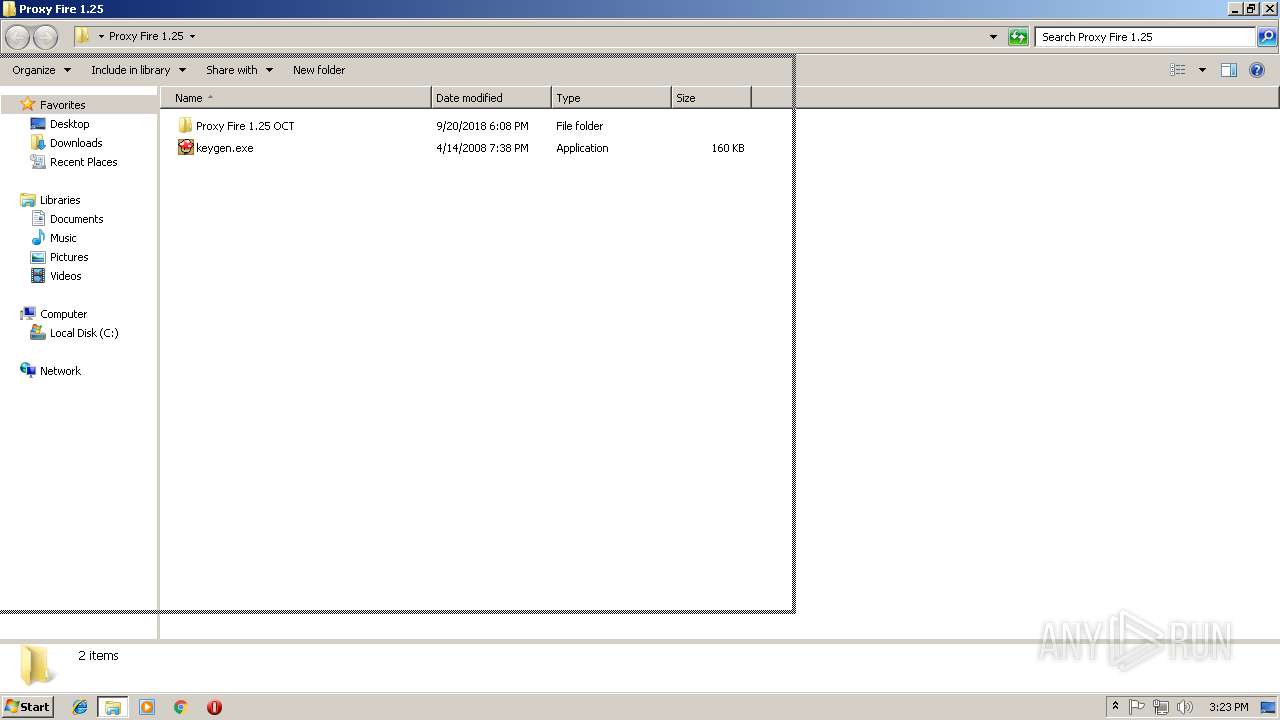Open Help with the question mark icon
Image resolution: width=1280 pixels, height=720 pixels.
1257,70
